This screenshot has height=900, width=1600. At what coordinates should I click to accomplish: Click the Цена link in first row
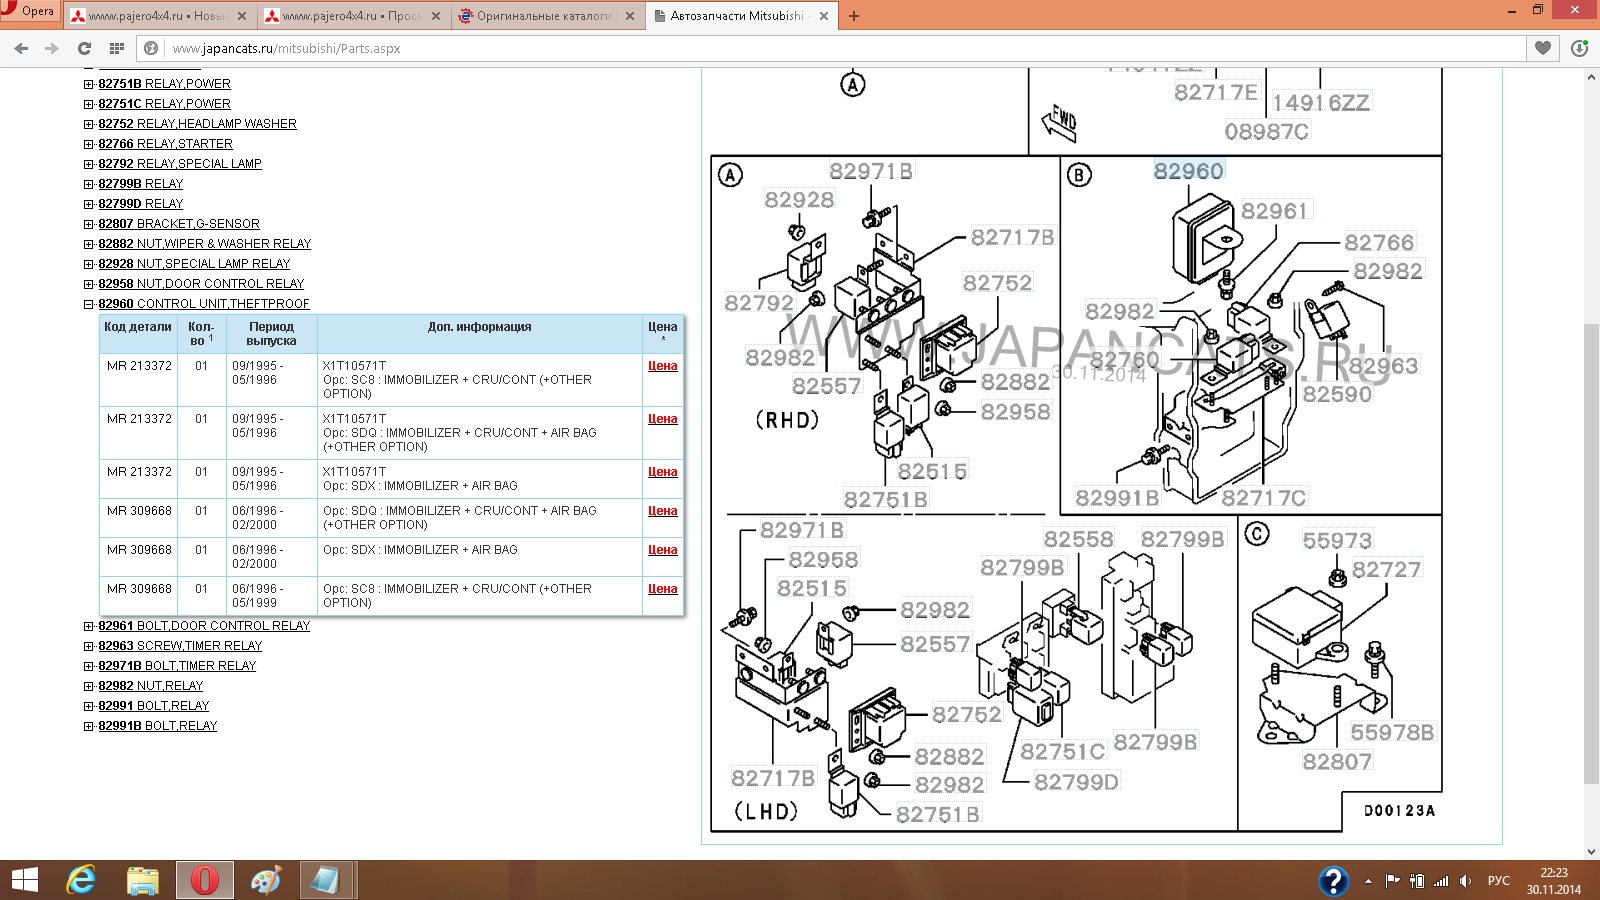(x=662, y=366)
